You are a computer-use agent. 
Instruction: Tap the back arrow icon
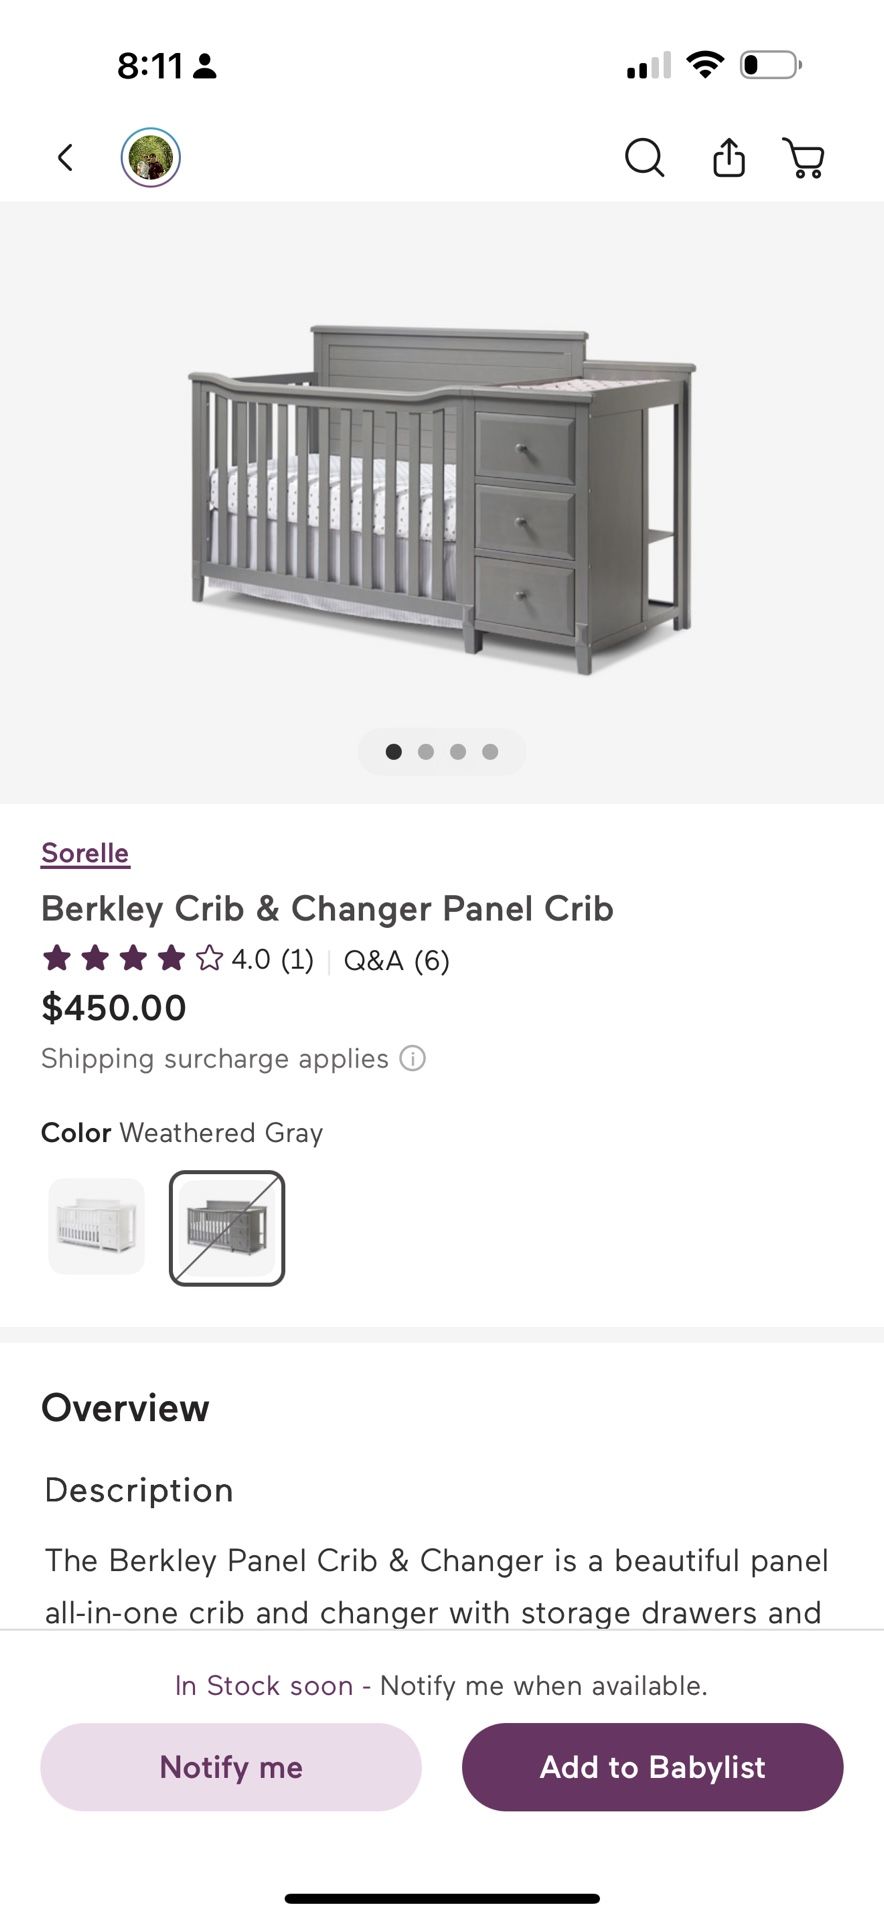coord(66,158)
